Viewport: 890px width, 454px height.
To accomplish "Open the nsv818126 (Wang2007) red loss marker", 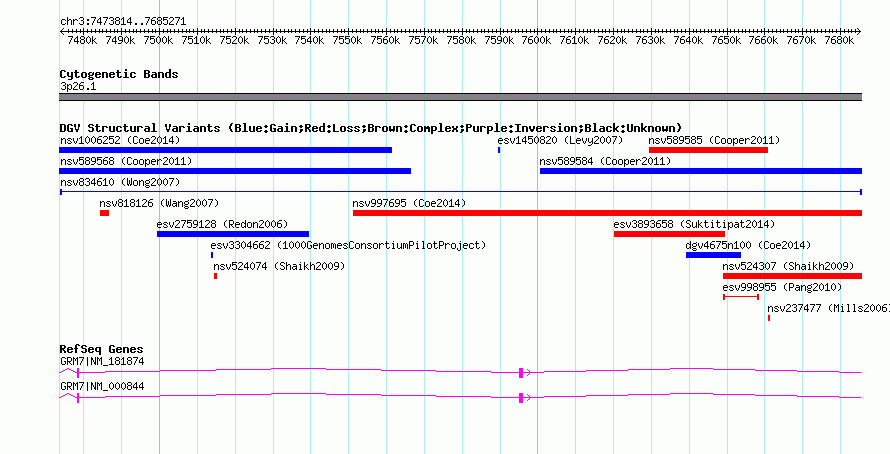I will (x=104, y=213).
